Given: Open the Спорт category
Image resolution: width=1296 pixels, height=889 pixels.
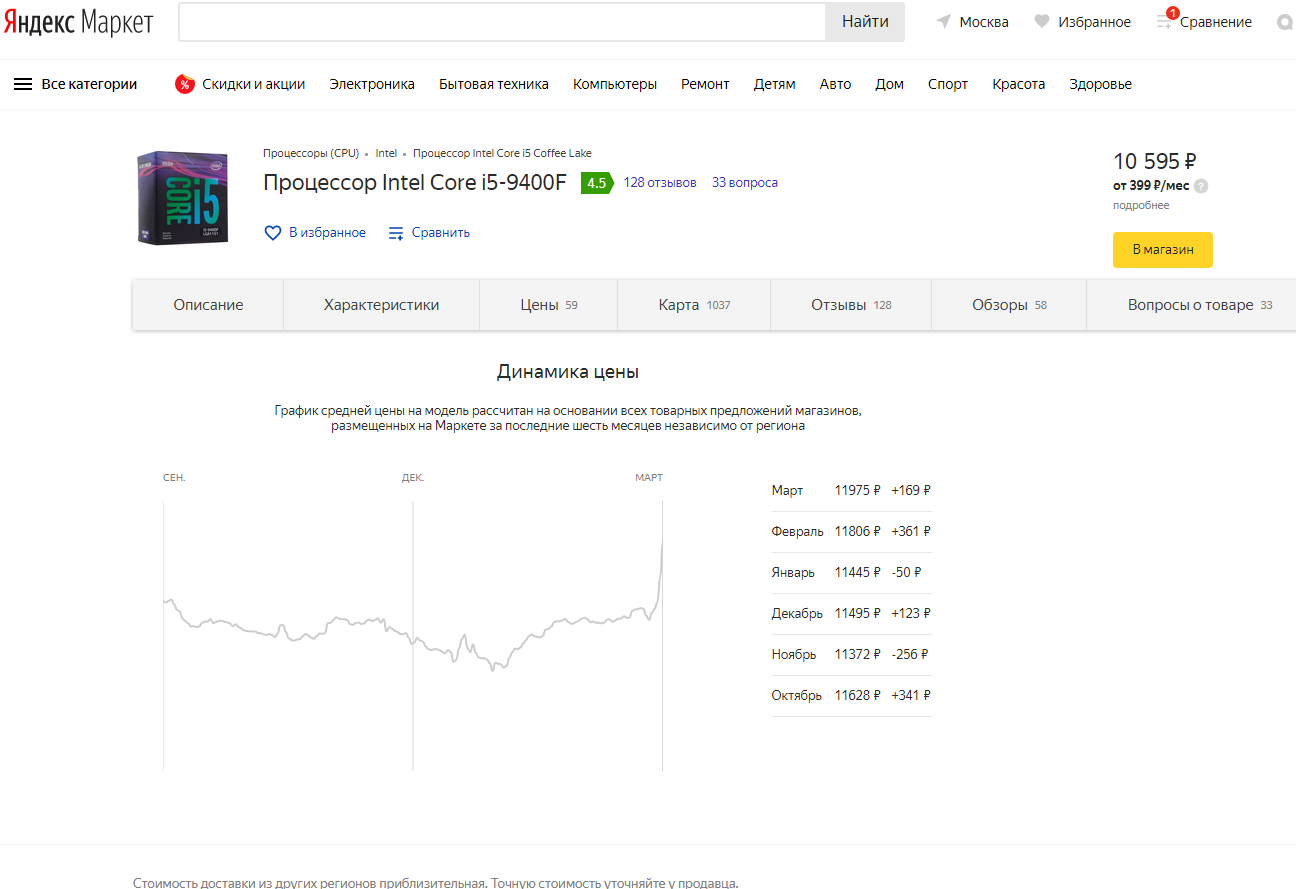Looking at the screenshot, I should [948, 84].
